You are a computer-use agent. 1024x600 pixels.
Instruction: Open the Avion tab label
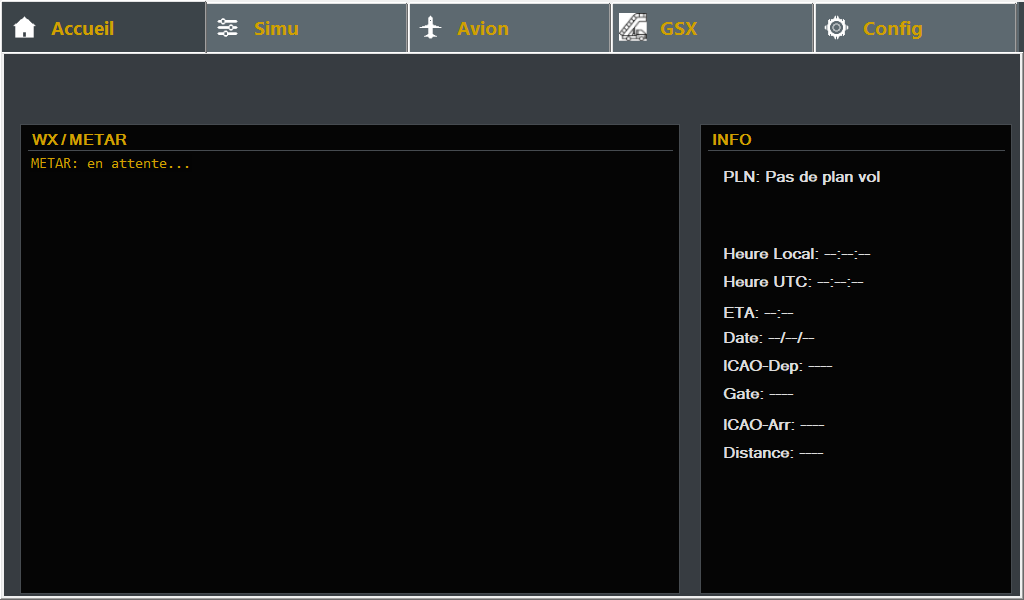click(x=483, y=28)
